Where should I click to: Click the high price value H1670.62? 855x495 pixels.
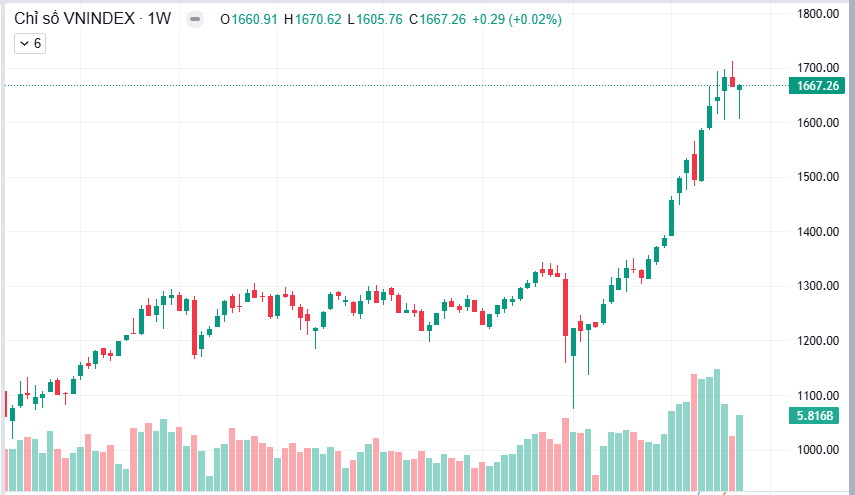tap(312, 20)
